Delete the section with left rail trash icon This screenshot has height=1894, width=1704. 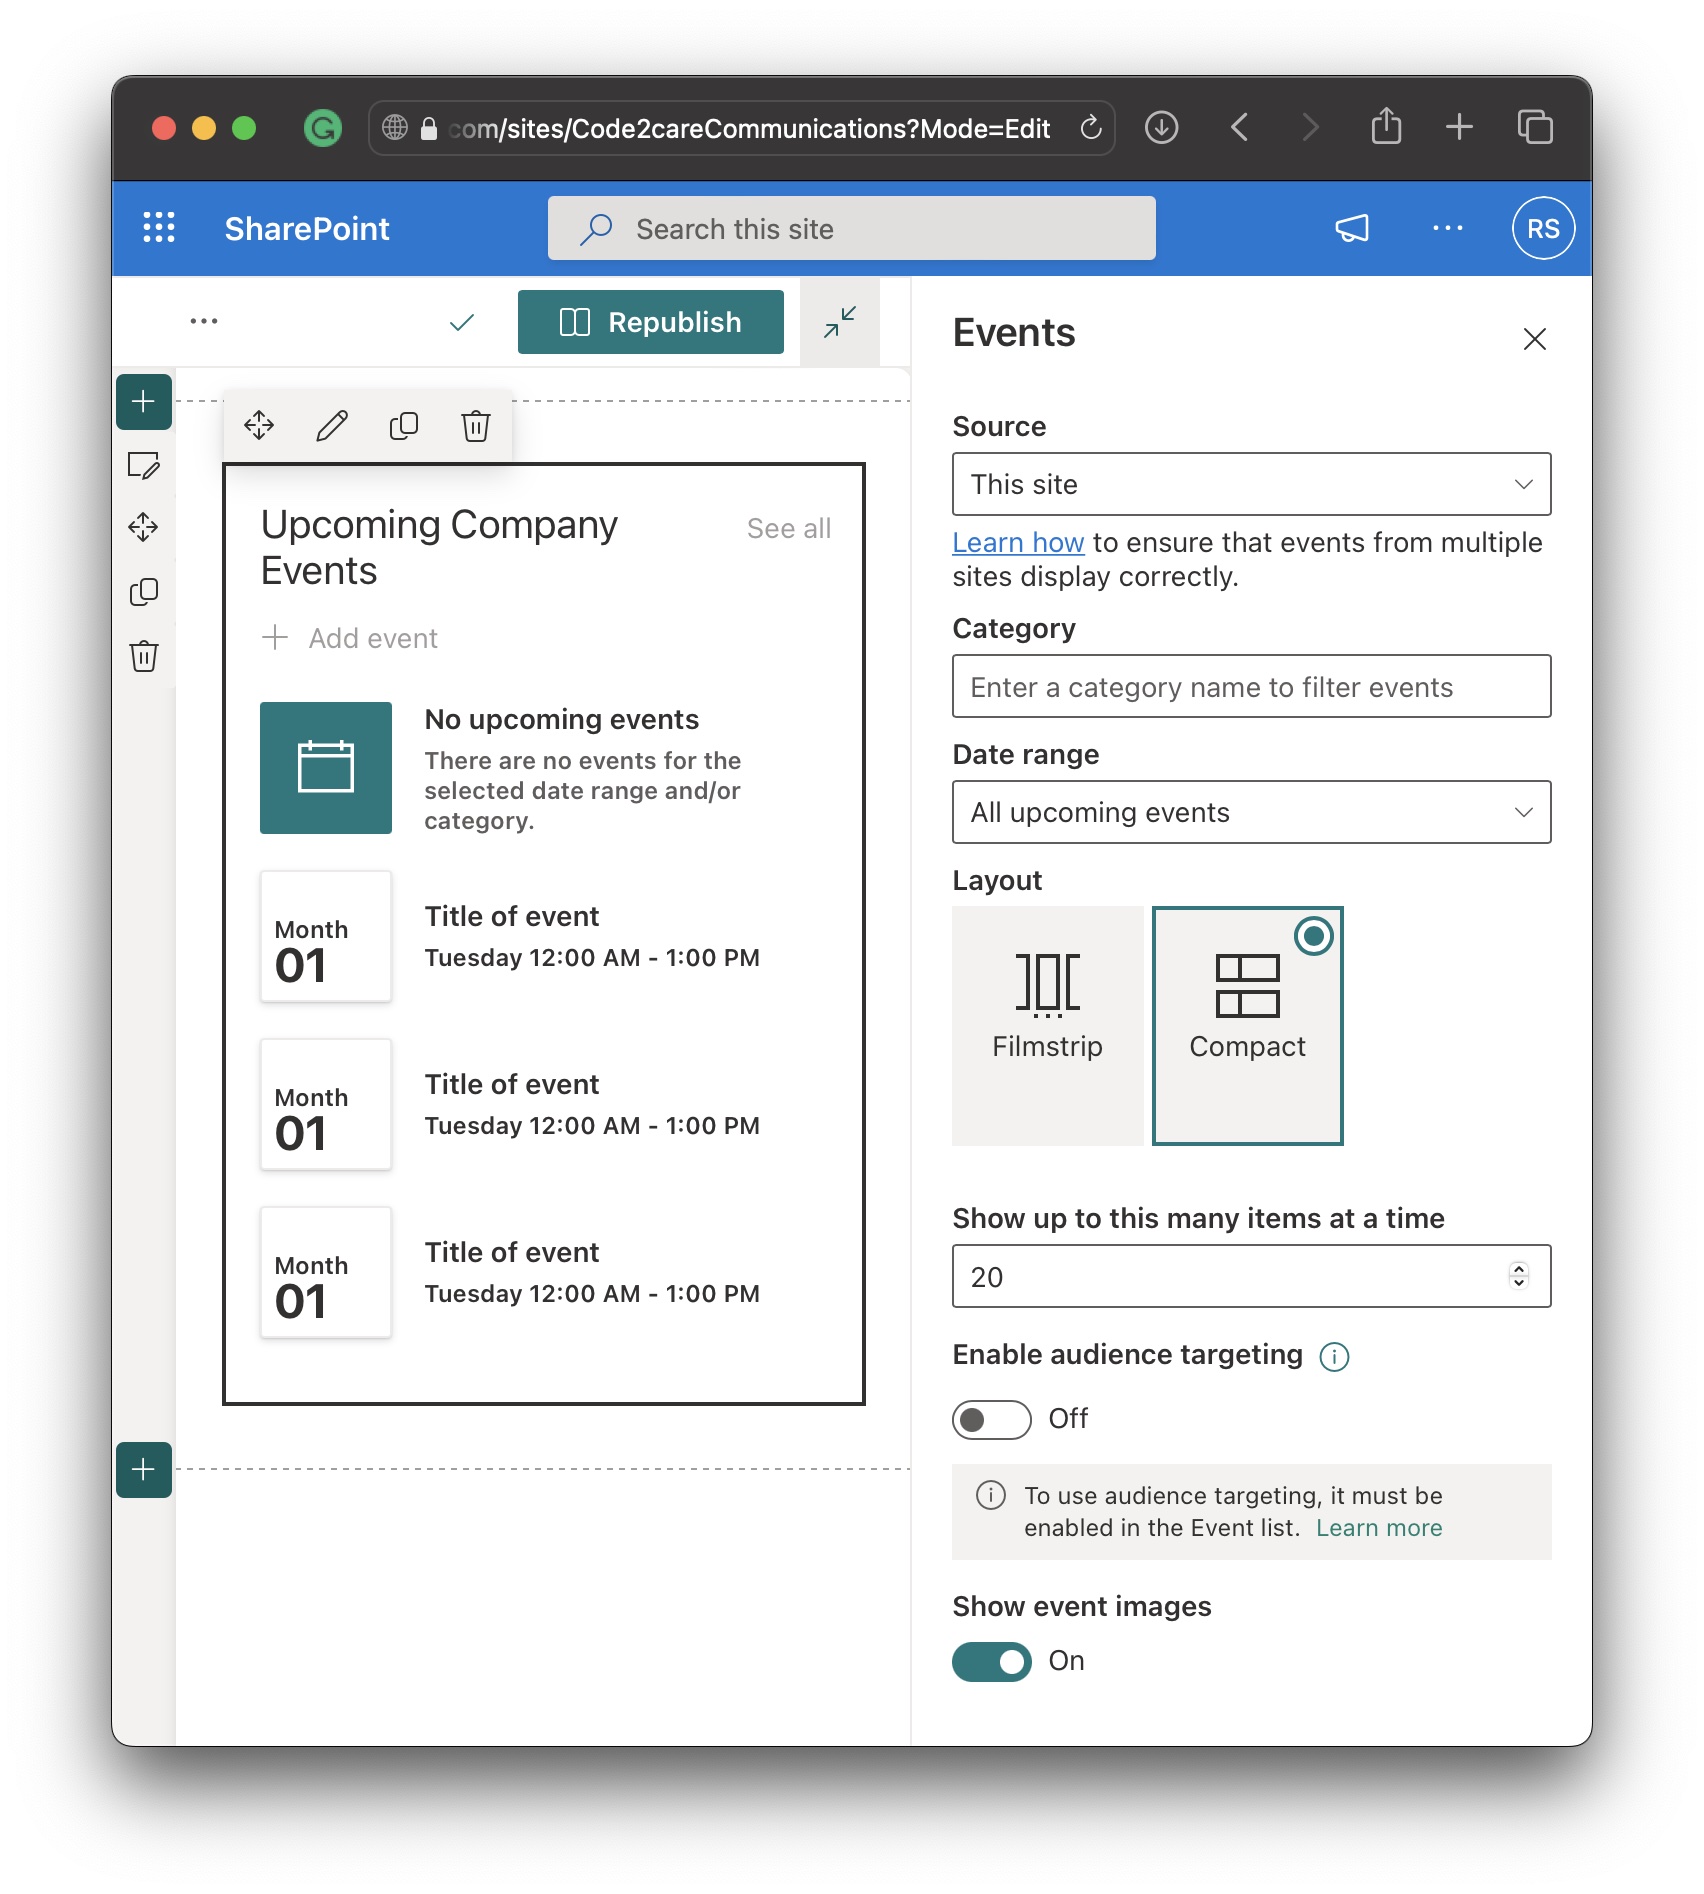pyautogui.click(x=144, y=656)
